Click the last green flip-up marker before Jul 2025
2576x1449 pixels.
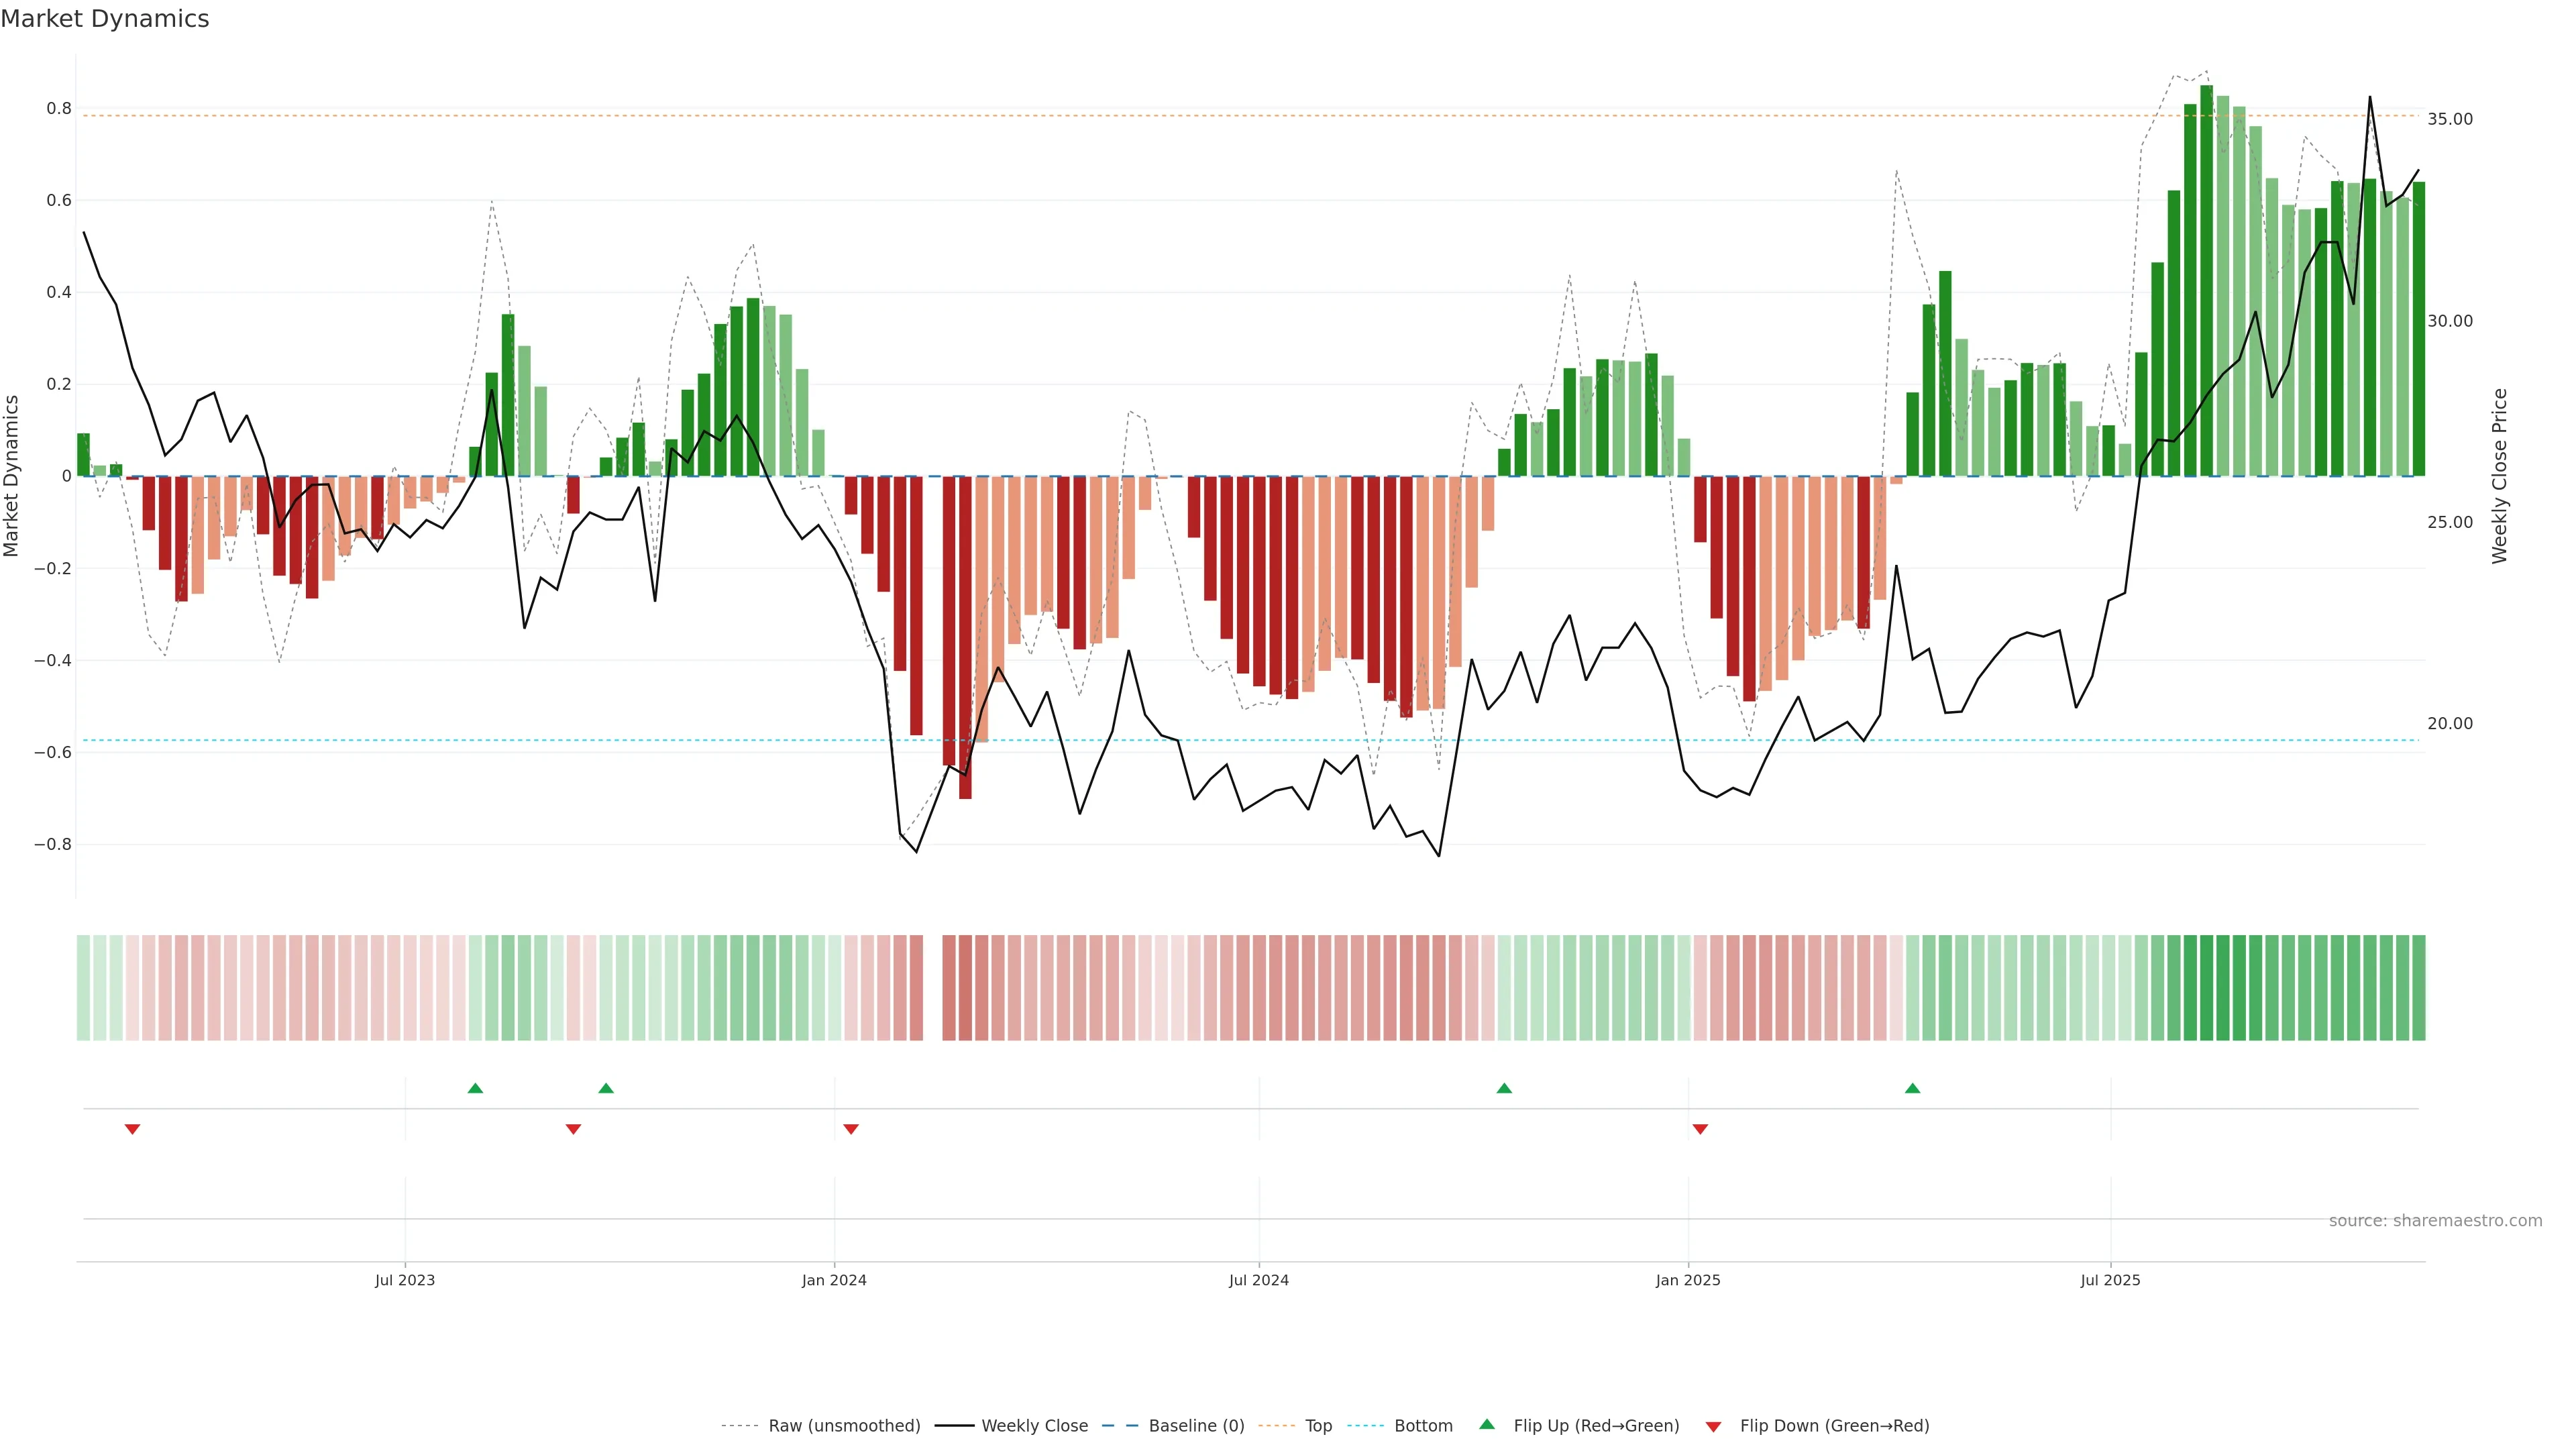point(1912,1088)
